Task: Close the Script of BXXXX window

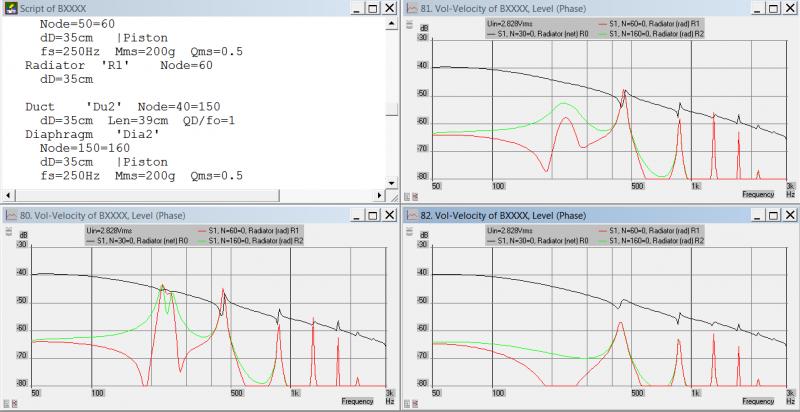Action: [389, 8]
